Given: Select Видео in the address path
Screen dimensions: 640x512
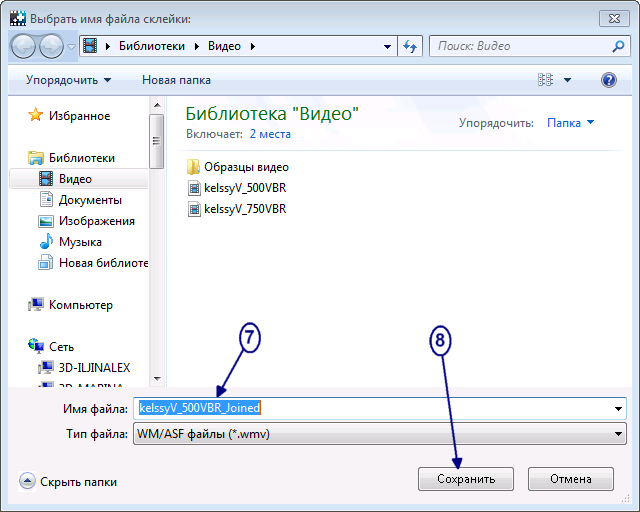Looking at the screenshot, I should pyautogui.click(x=224, y=46).
